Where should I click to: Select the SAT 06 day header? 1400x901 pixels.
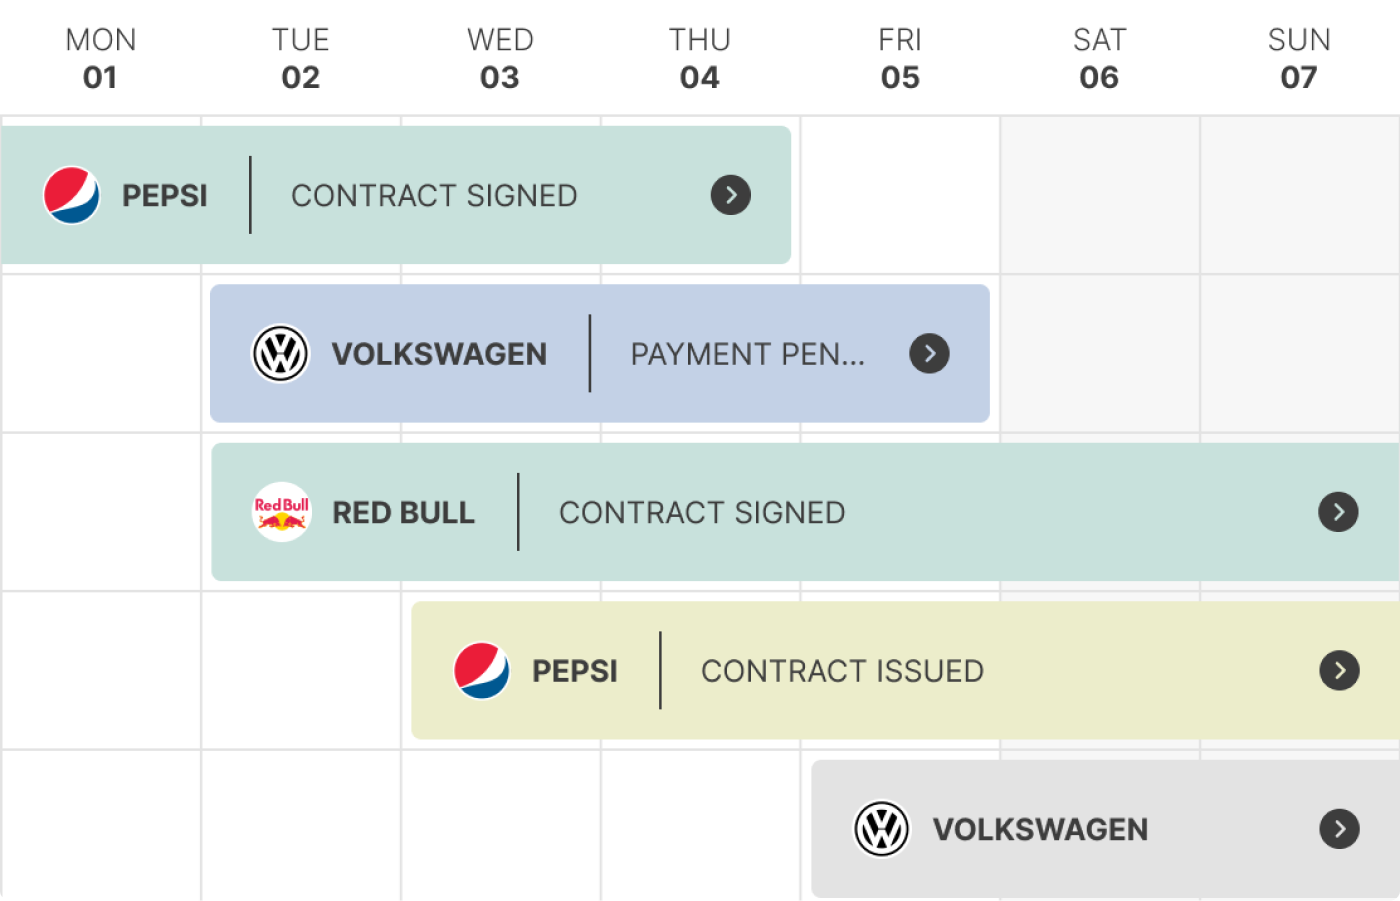point(1099,59)
